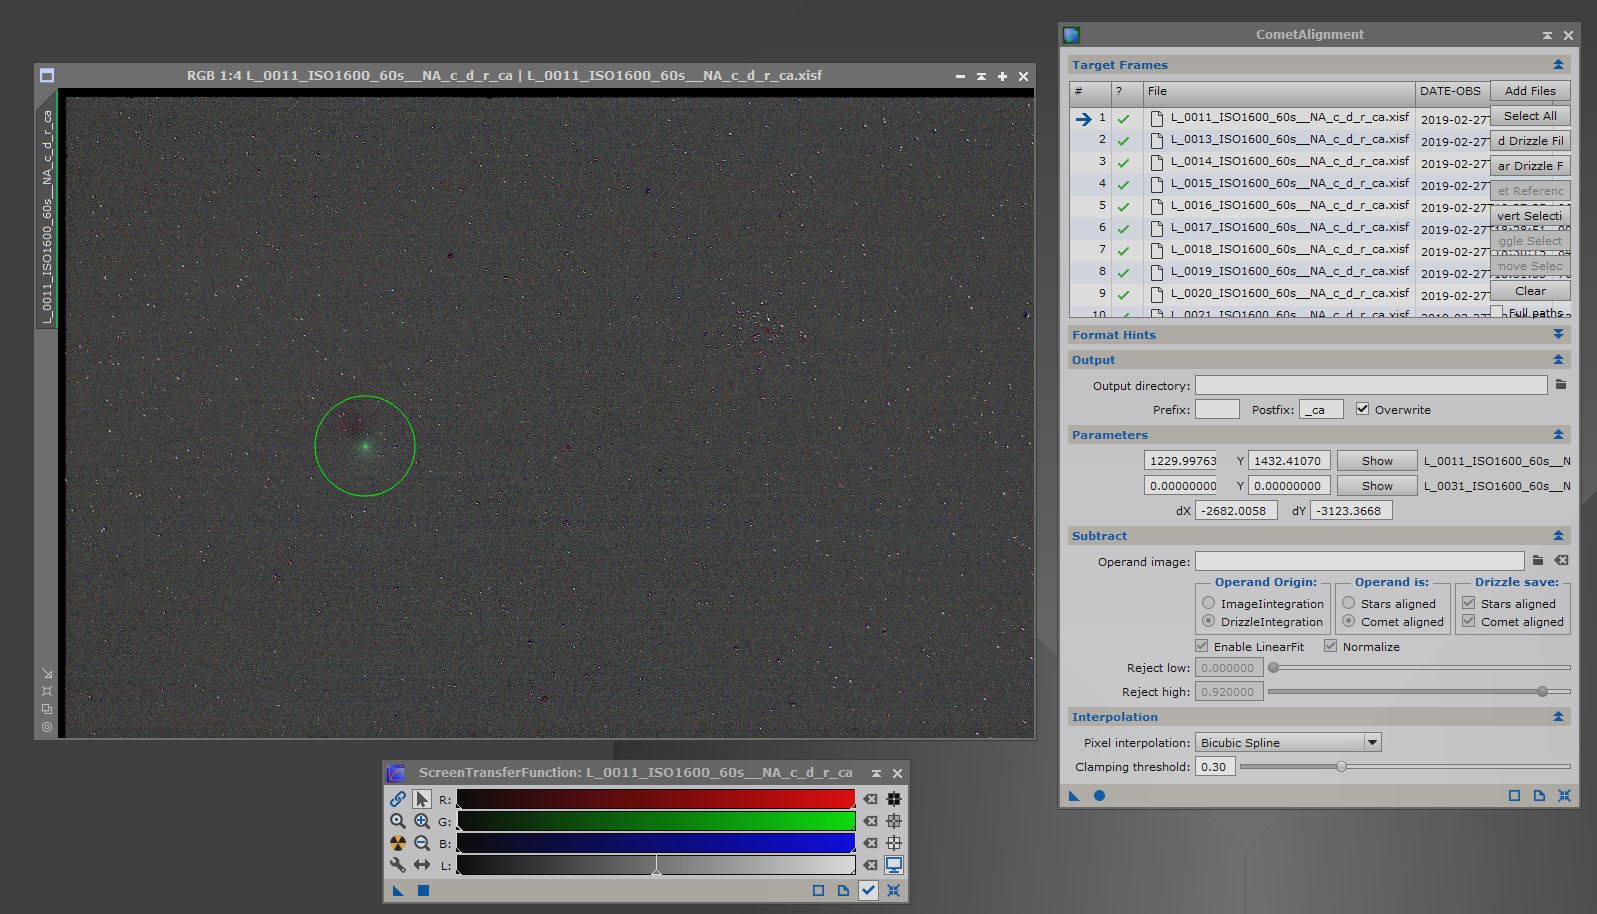Browse for the output directory folder
Image resolution: width=1597 pixels, height=914 pixels.
pyautogui.click(x=1561, y=385)
